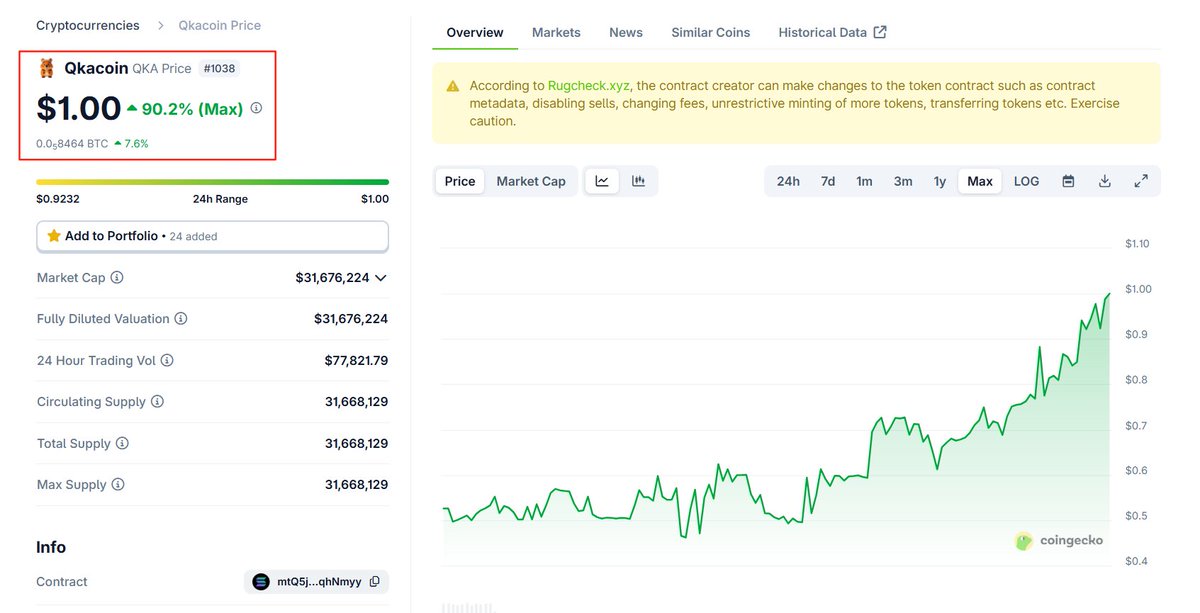Image resolution: width=1200 pixels, height=613 pixels.
Task: Toggle chart to Price mode
Action: click(460, 181)
